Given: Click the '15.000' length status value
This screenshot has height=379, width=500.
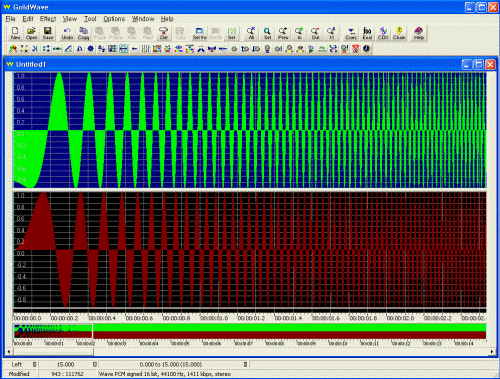Looking at the screenshot, I should pos(65,364).
